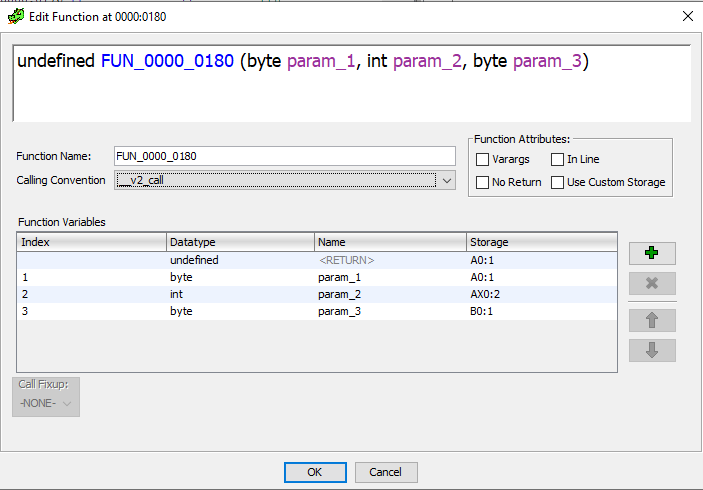Click the Datatype column header
Image resolution: width=703 pixels, height=490 pixels.
240,242
